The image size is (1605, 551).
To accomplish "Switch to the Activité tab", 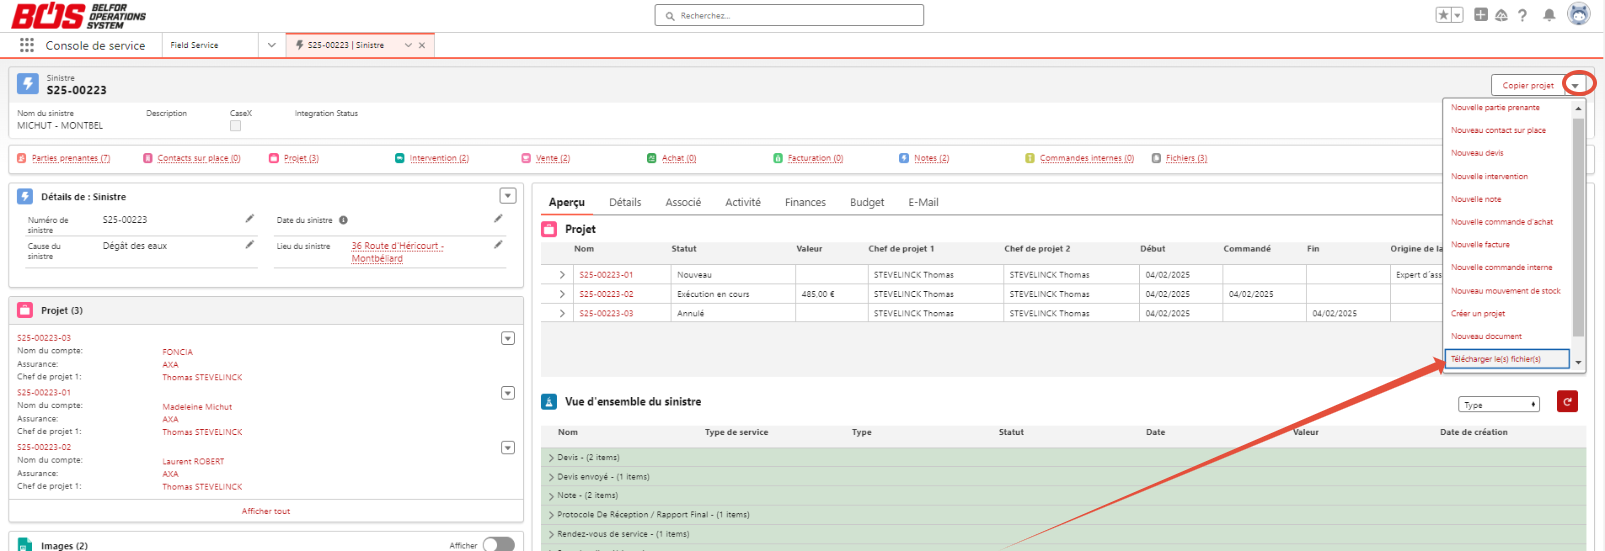I will (x=743, y=202).
